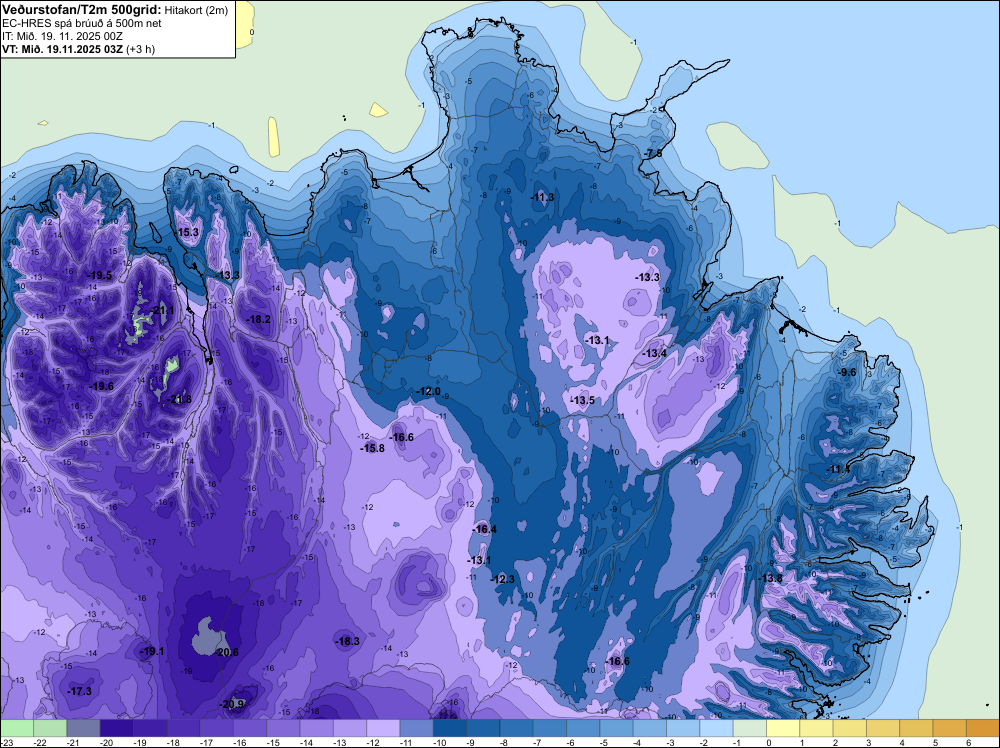
Task: Click the -13.5 temperature label
Action: tap(582, 400)
